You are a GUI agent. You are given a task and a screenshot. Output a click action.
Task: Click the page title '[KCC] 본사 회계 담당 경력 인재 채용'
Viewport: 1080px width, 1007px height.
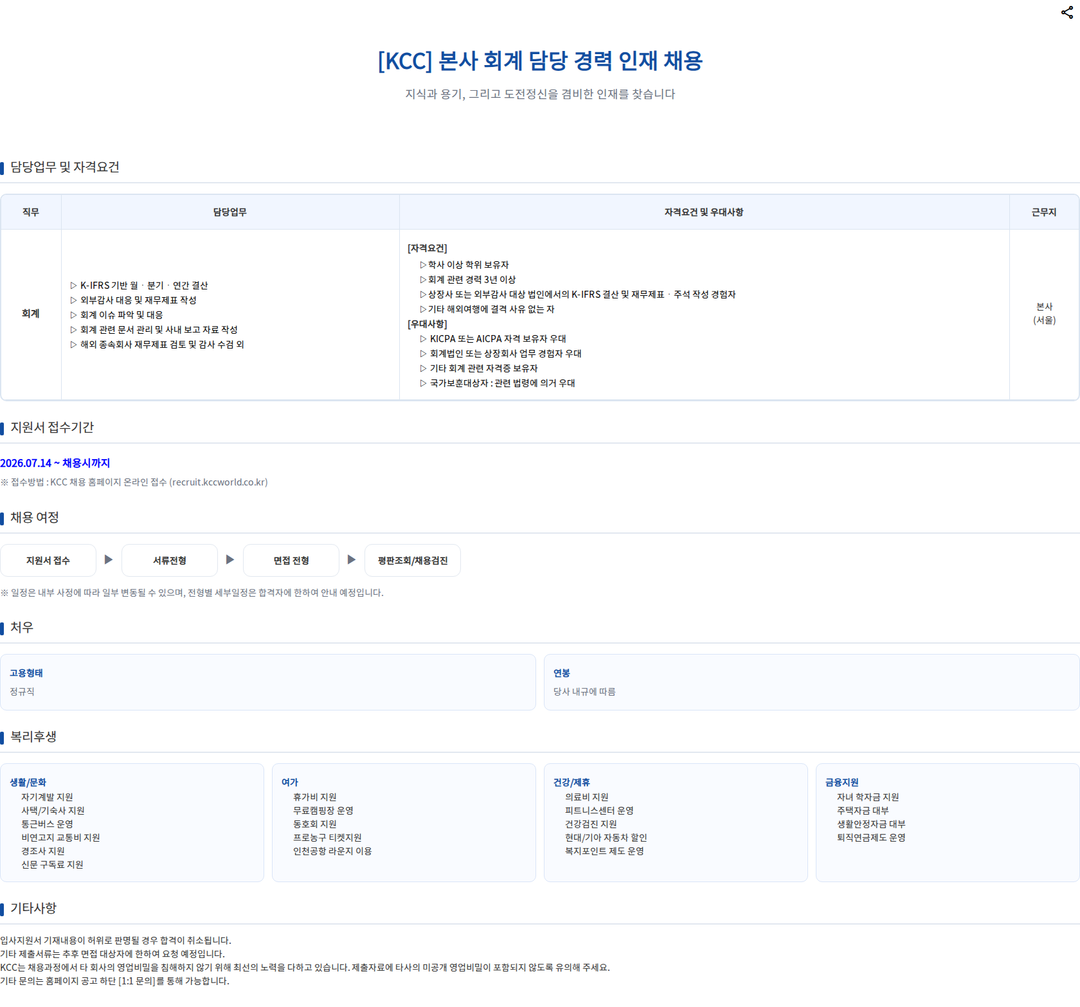coord(540,61)
